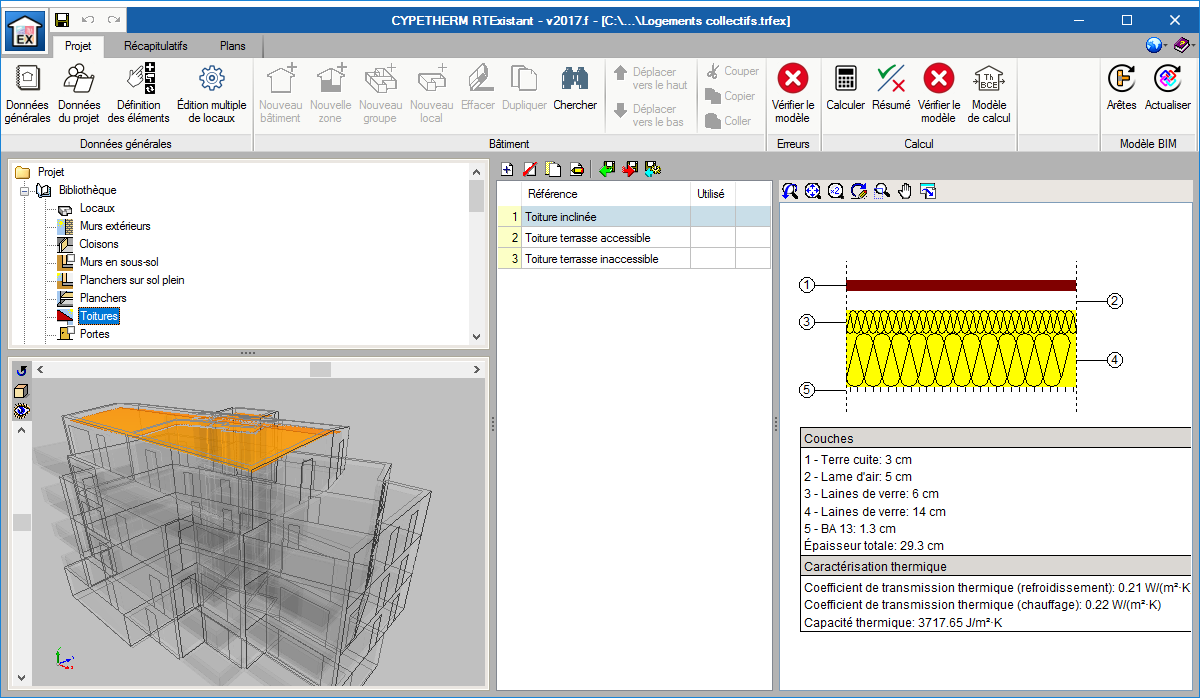Select Toitures in the tree

coord(99,316)
